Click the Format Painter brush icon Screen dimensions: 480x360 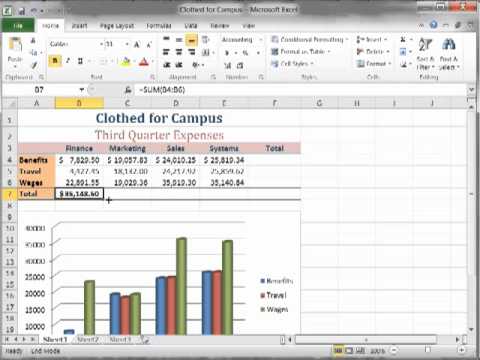(x=34, y=65)
